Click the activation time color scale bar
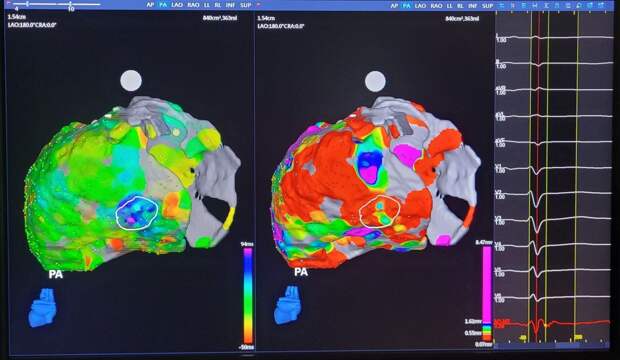620x360 pixels. tap(248, 295)
